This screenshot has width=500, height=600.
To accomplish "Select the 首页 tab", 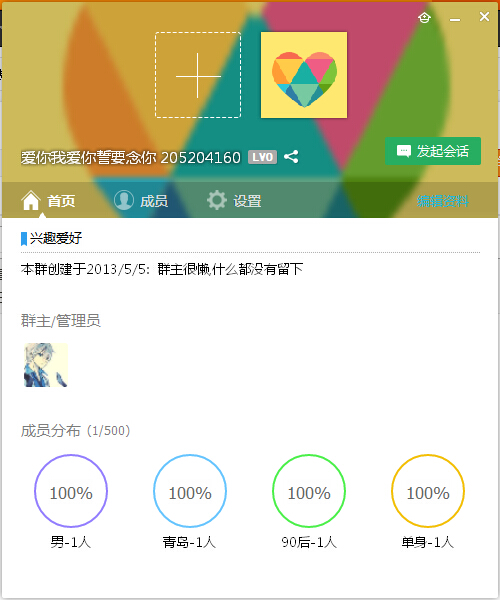I will tap(48, 200).
